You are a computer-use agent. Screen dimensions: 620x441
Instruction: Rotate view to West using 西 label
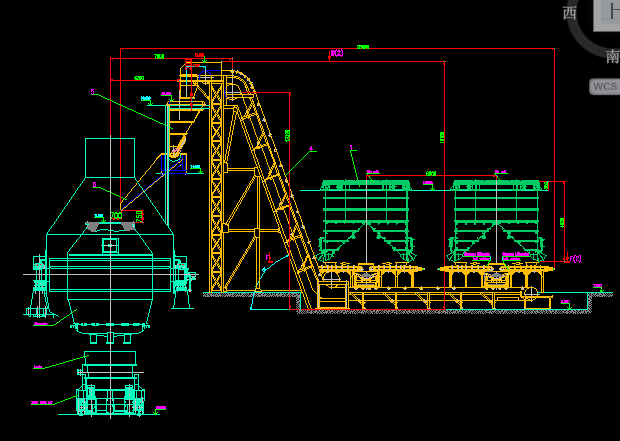coord(569,13)
